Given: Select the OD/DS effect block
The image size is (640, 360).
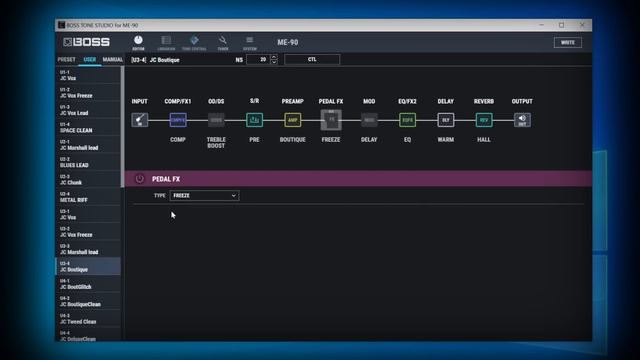Looking at the screenshot, I should (x=216, y=120).
